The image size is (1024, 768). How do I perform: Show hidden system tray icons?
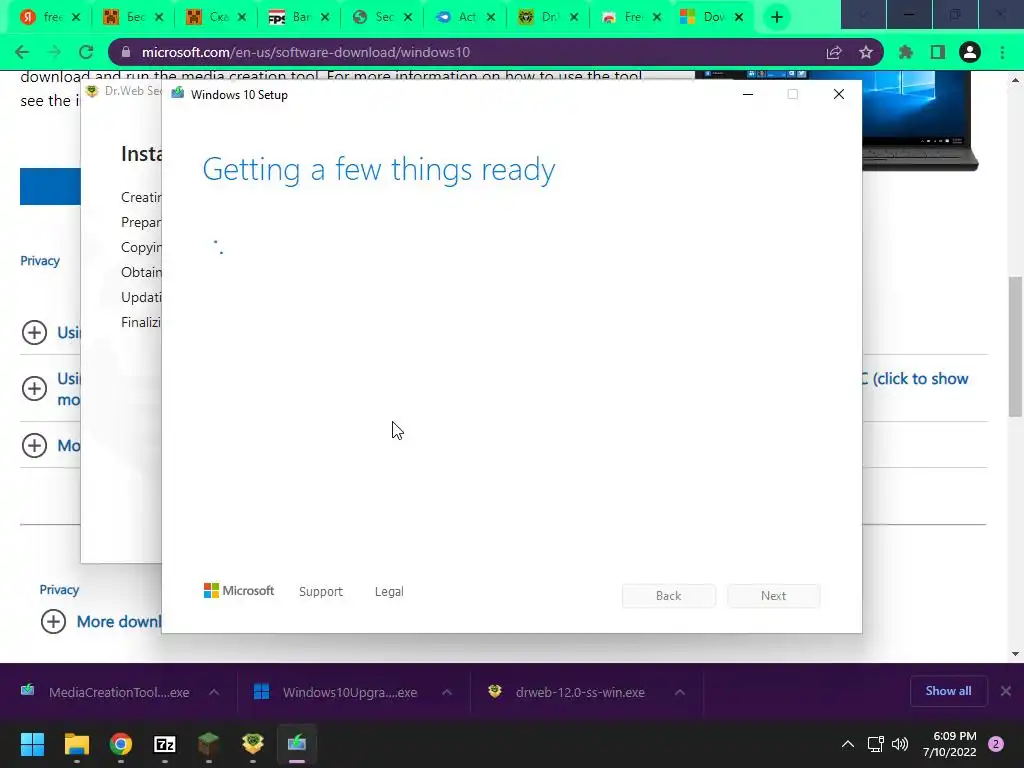(x=848, y=744)
